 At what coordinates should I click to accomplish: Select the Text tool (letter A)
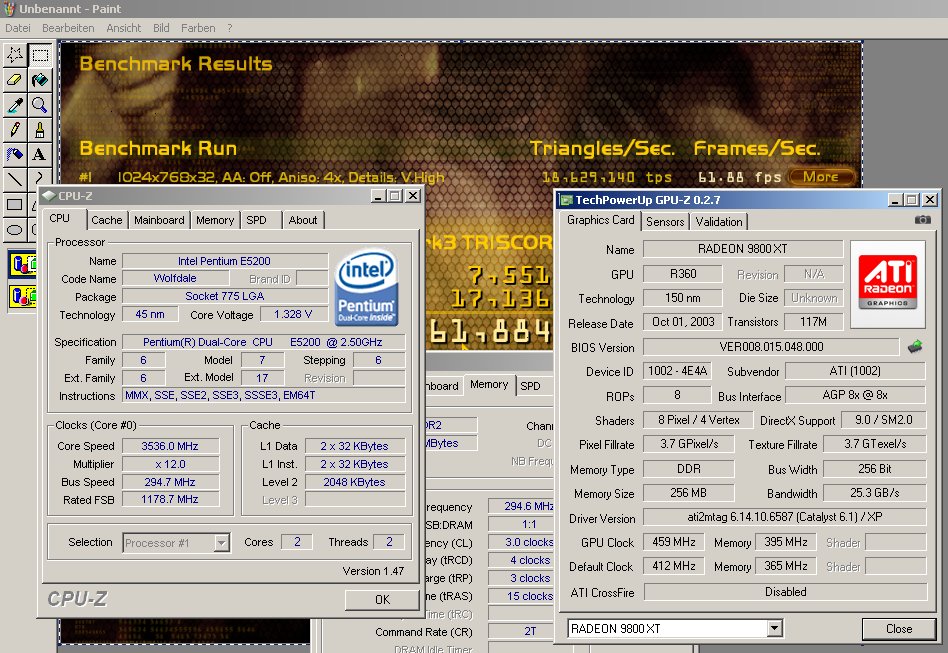pos(40,154)
